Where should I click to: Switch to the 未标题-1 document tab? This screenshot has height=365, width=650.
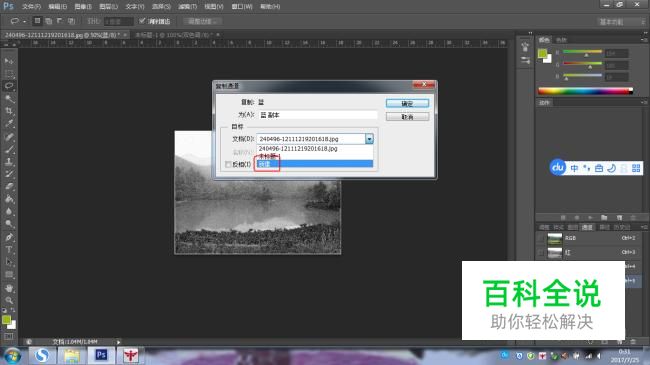(174, 35)
